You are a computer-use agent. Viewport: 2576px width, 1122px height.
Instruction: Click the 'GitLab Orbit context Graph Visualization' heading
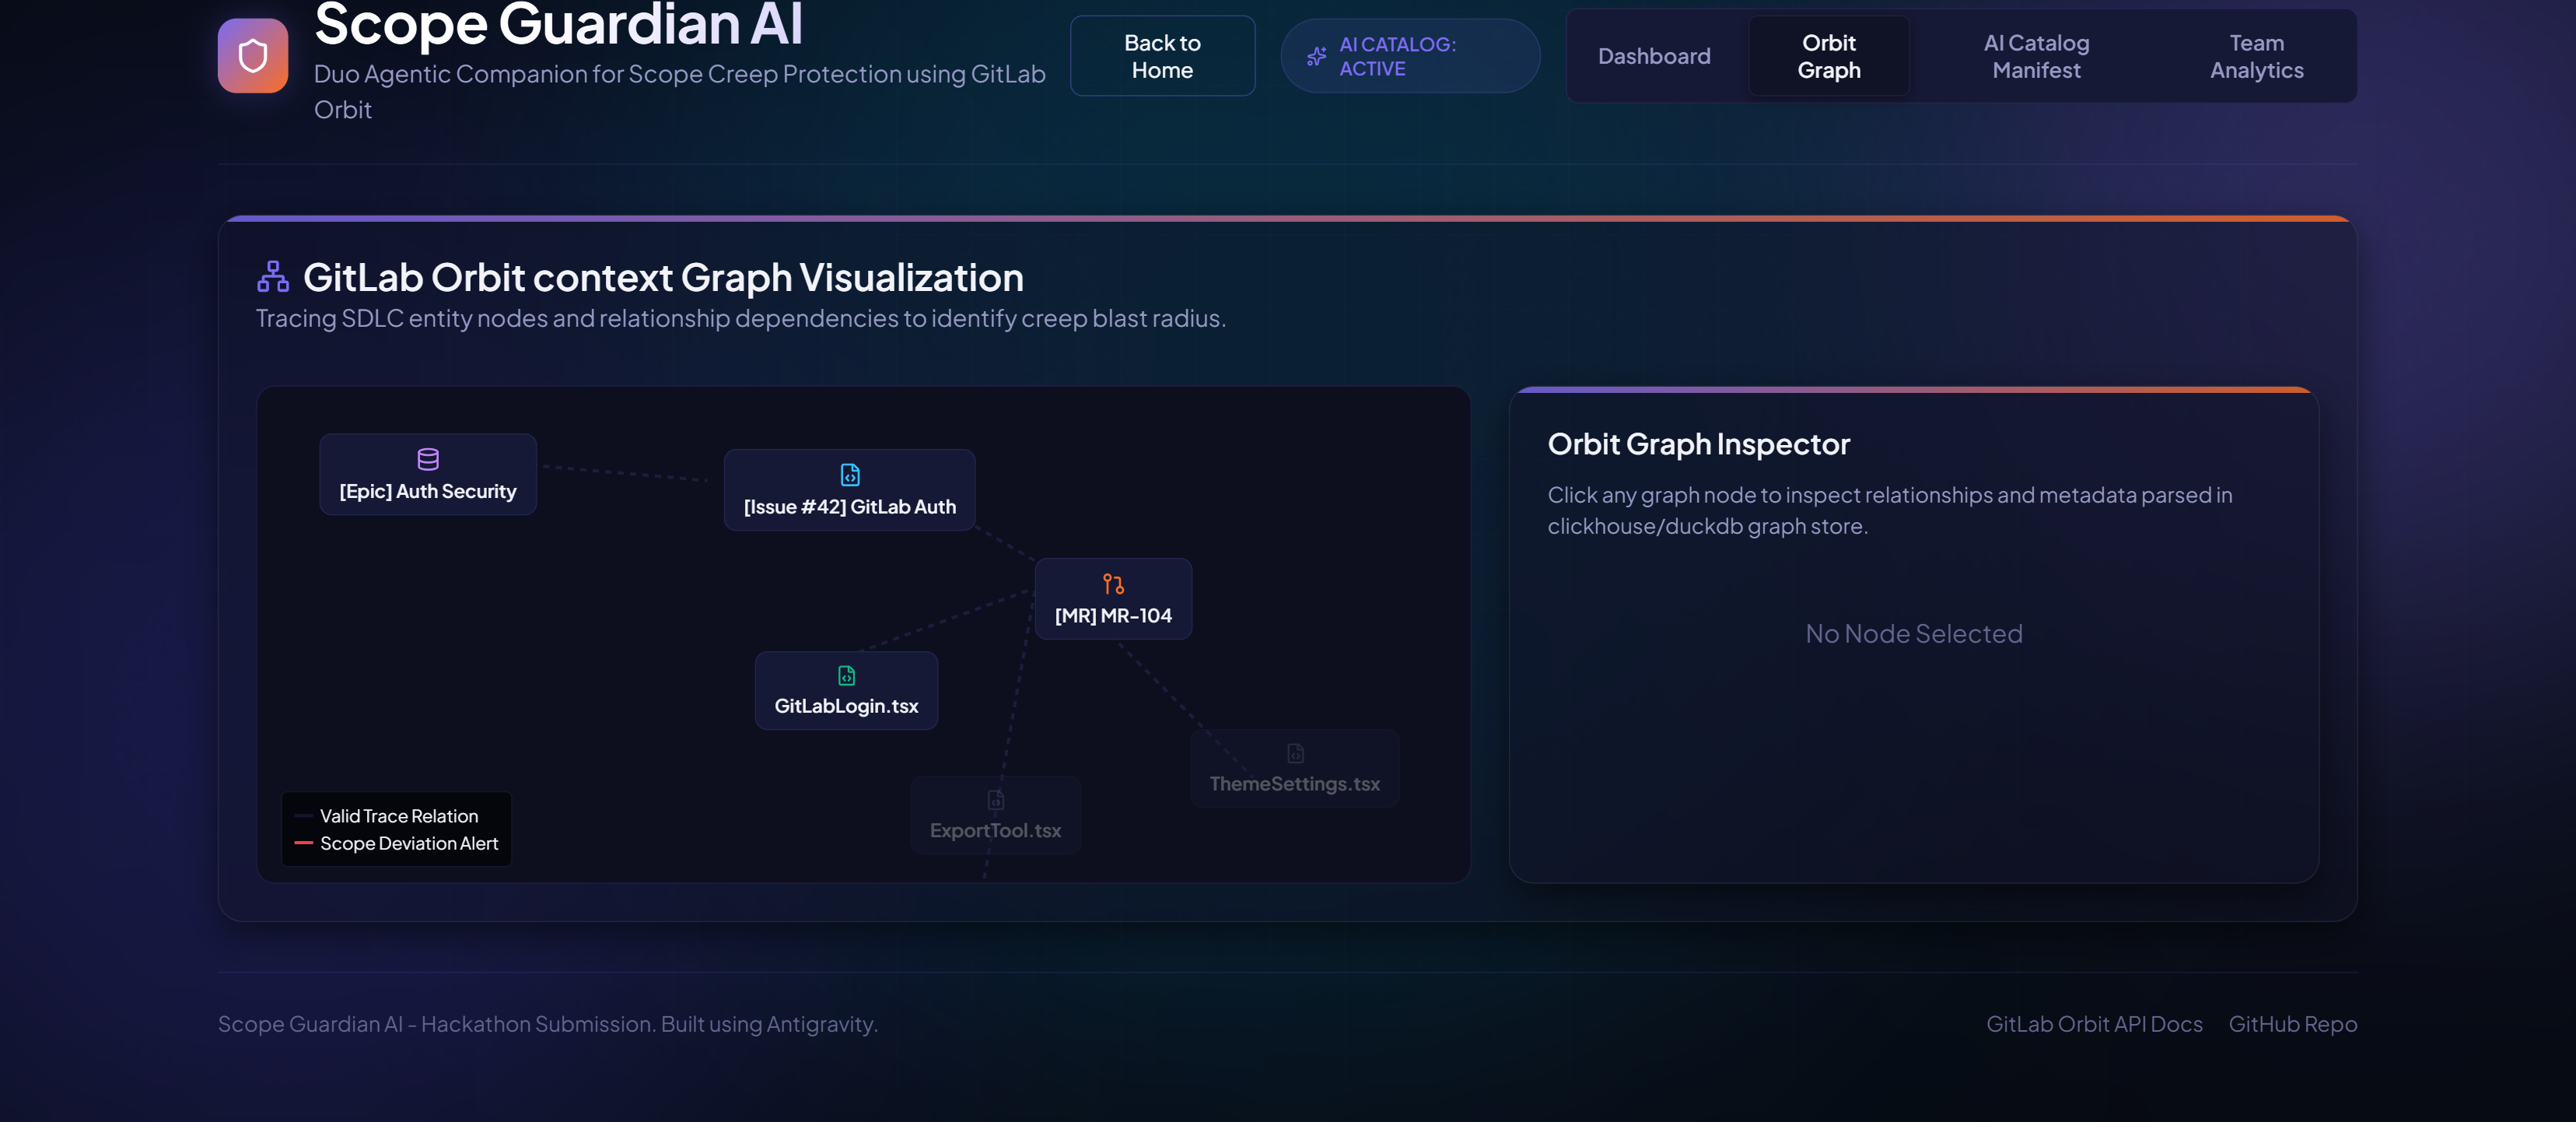(x=663, y=277)
